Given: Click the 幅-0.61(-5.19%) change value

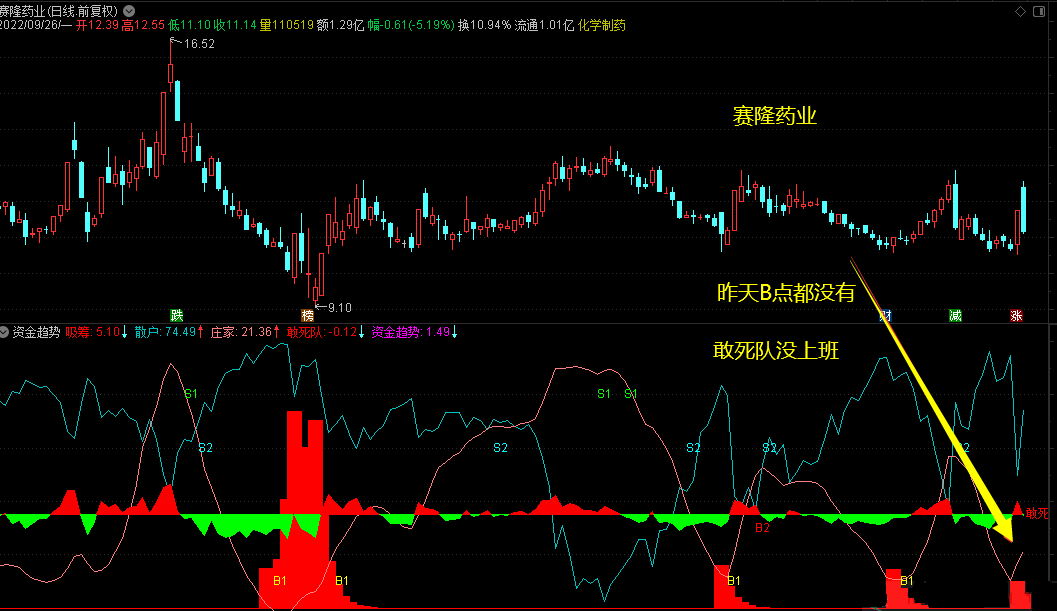Looking at the screenshot, I should pos(411,25).
